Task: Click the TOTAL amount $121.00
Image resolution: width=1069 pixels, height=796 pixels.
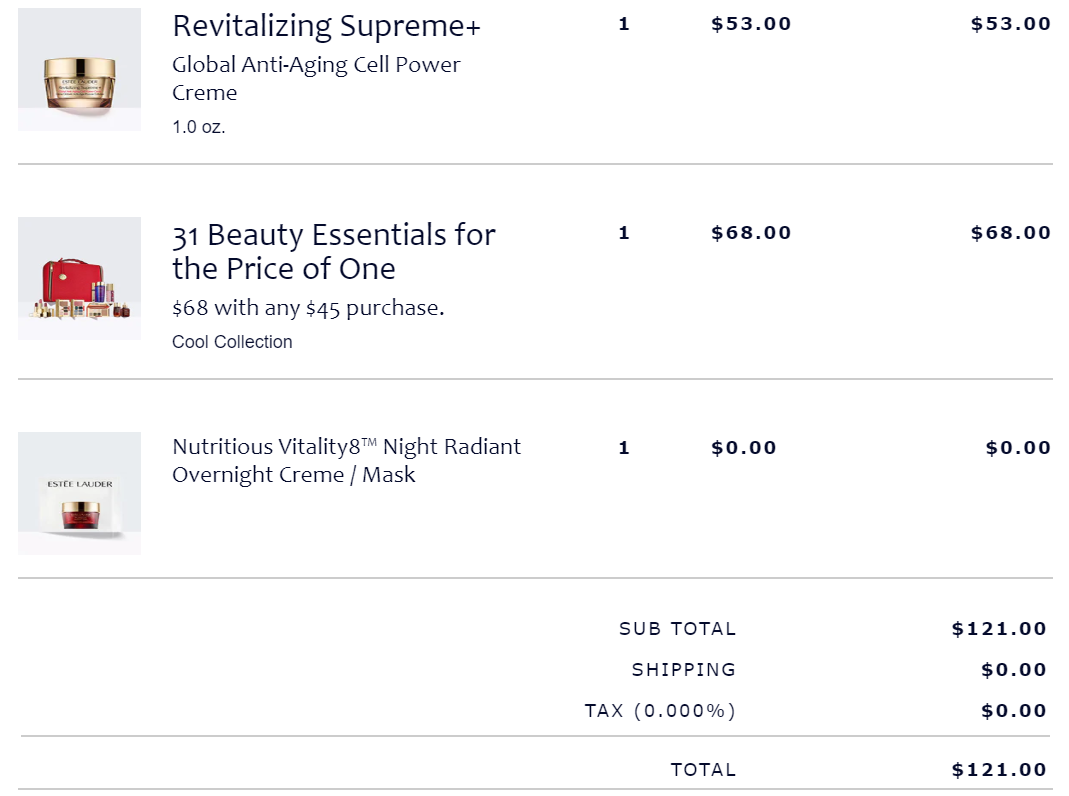Action: point(999,769)
